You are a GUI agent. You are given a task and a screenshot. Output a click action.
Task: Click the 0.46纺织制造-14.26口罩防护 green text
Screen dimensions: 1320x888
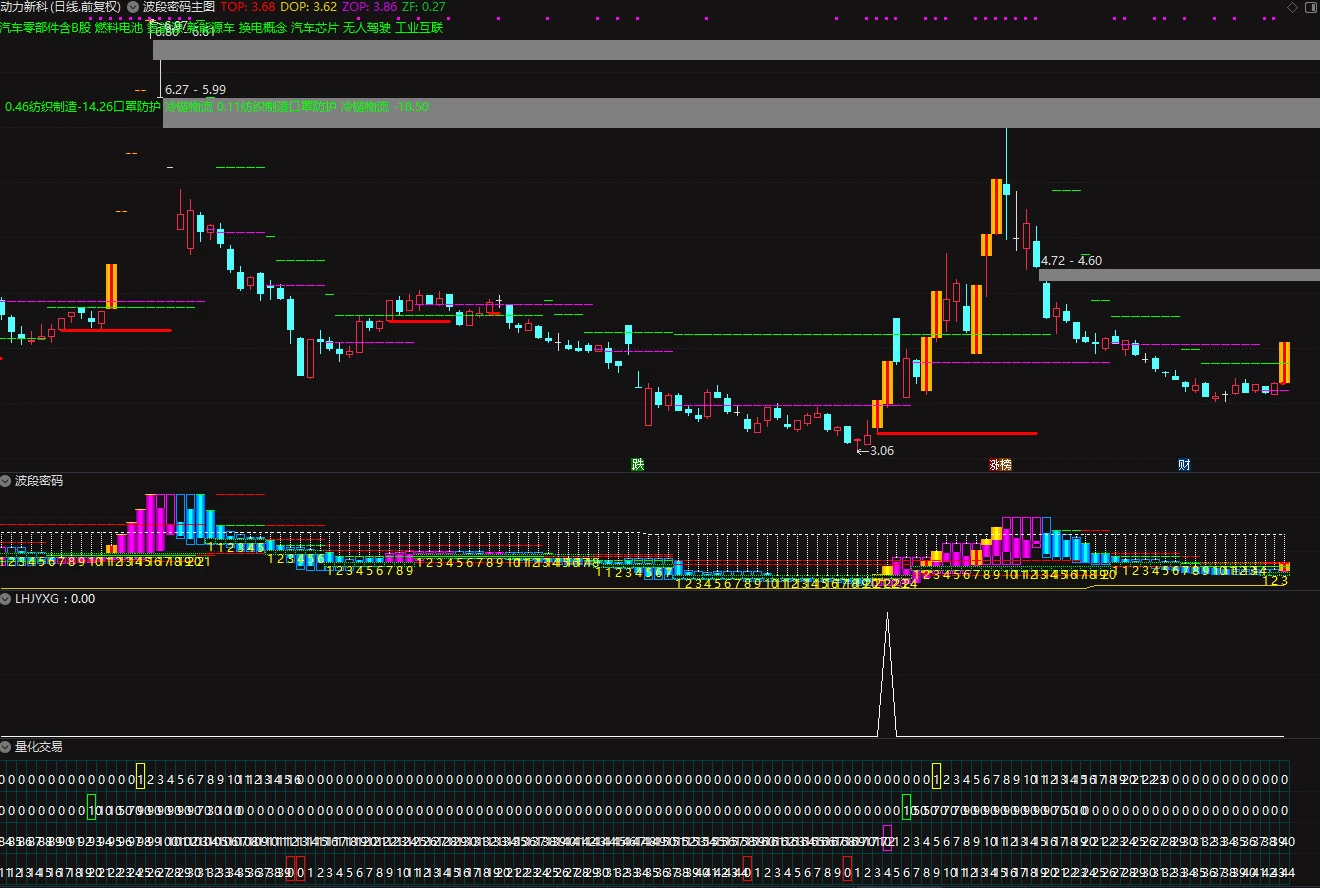tap(82, 107)
